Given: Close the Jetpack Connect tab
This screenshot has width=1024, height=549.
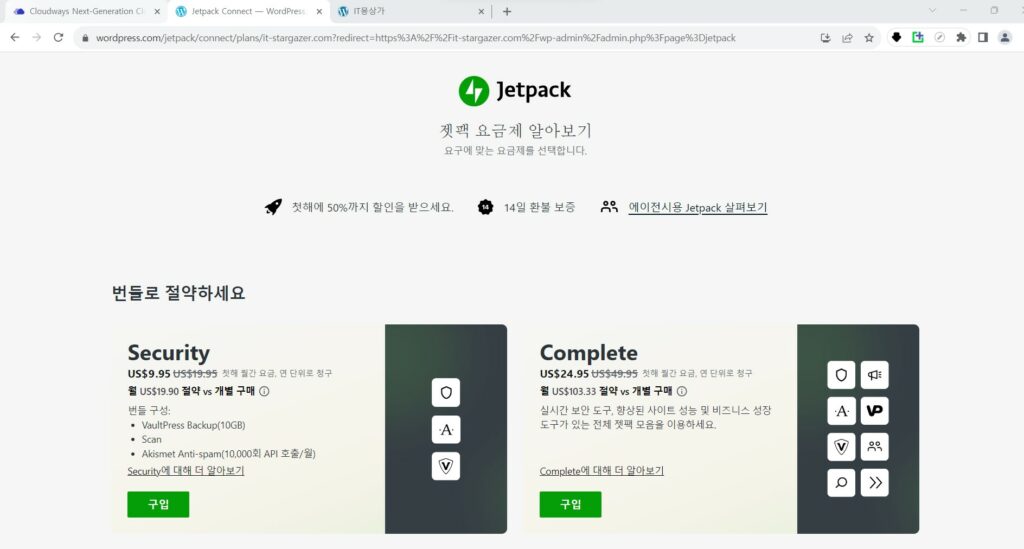Looking at the screenshot, I should [319, 11].
